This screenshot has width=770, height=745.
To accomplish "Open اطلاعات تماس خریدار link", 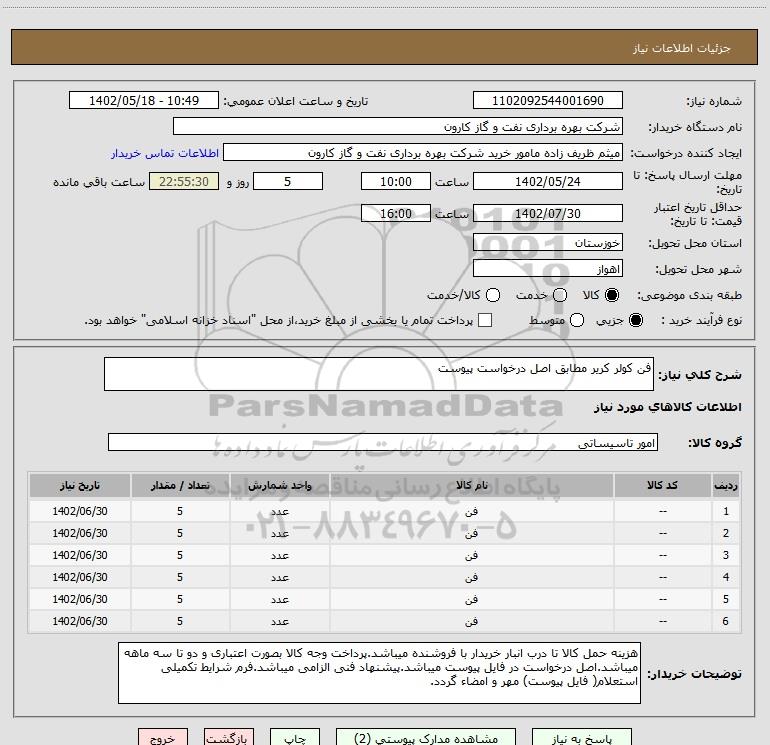I will (x=165, y=153).
